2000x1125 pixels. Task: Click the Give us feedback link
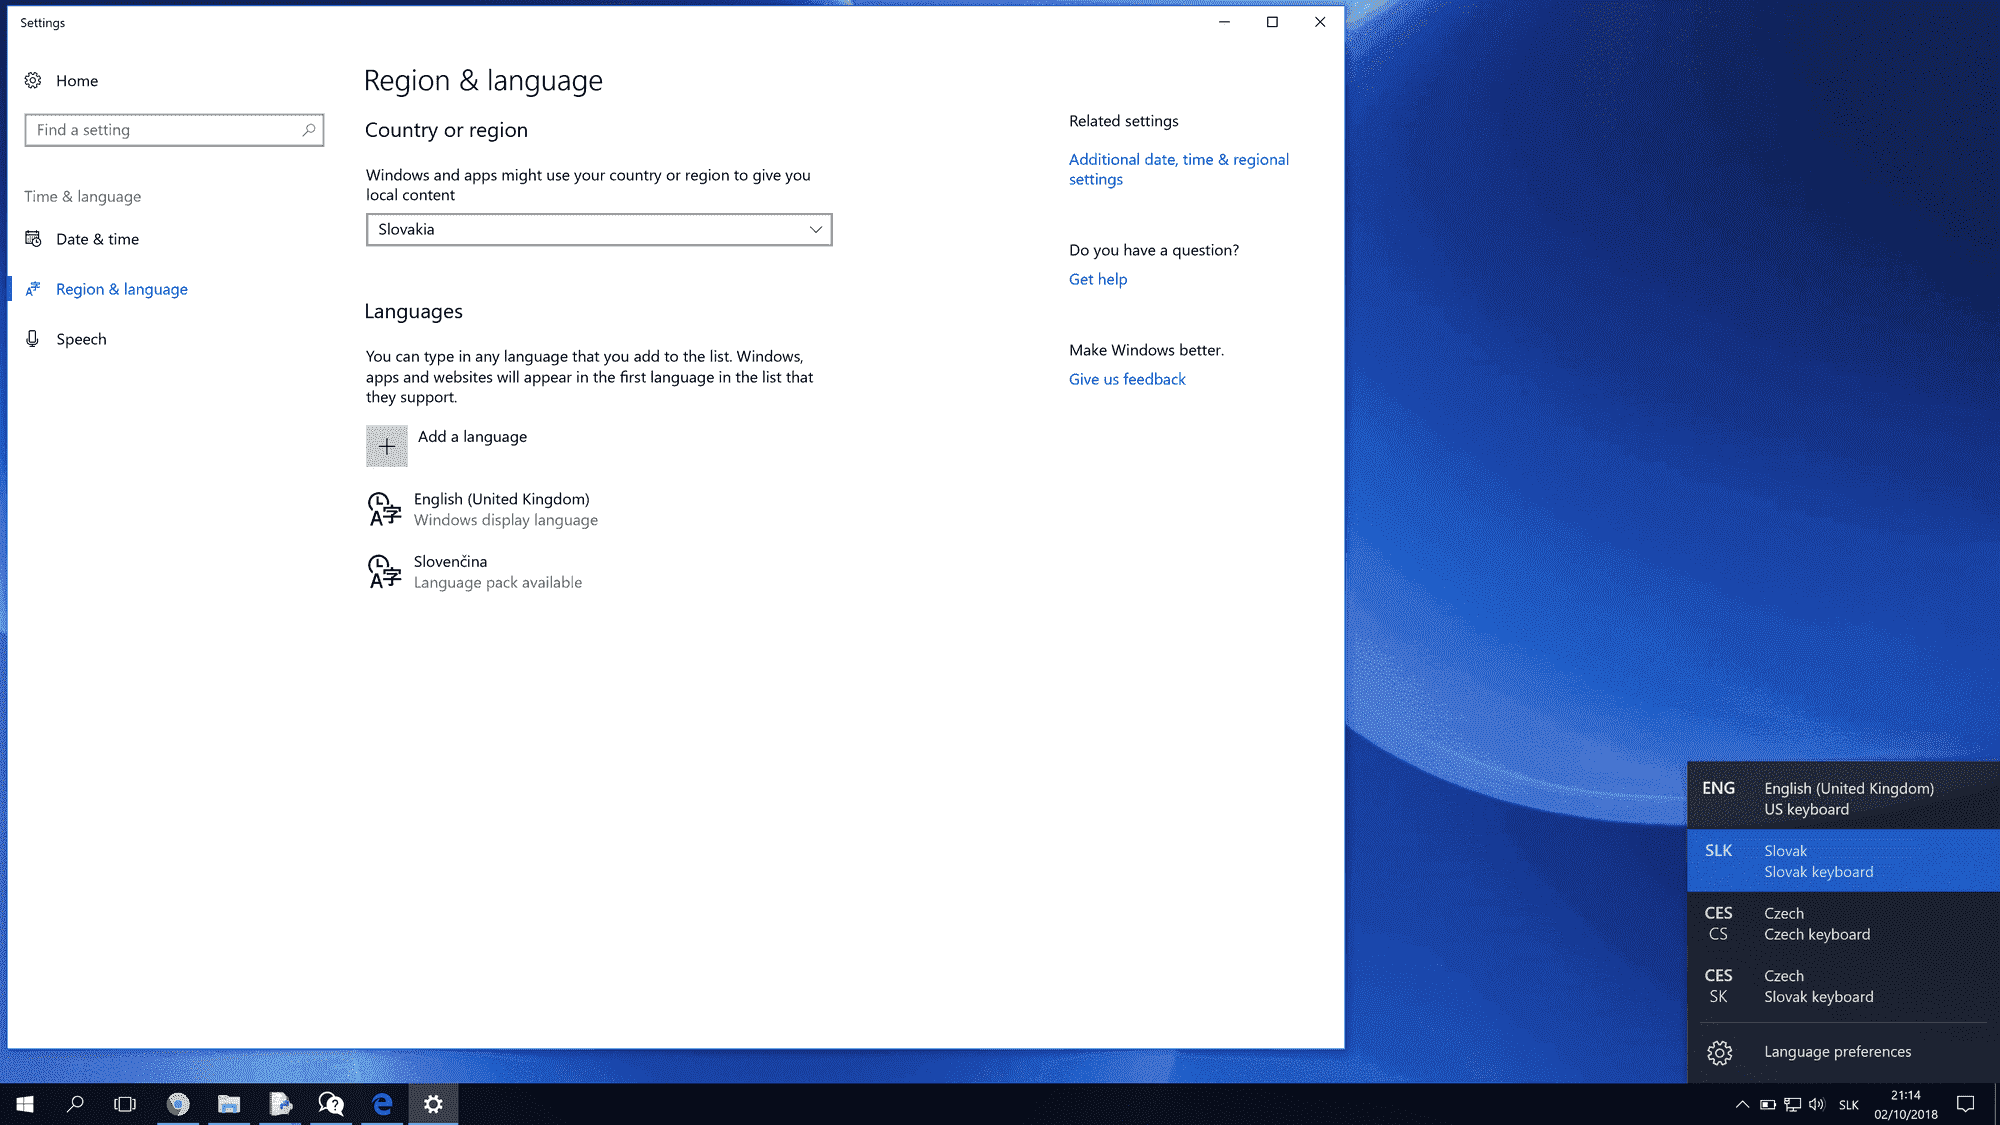tap(1127, 380)
